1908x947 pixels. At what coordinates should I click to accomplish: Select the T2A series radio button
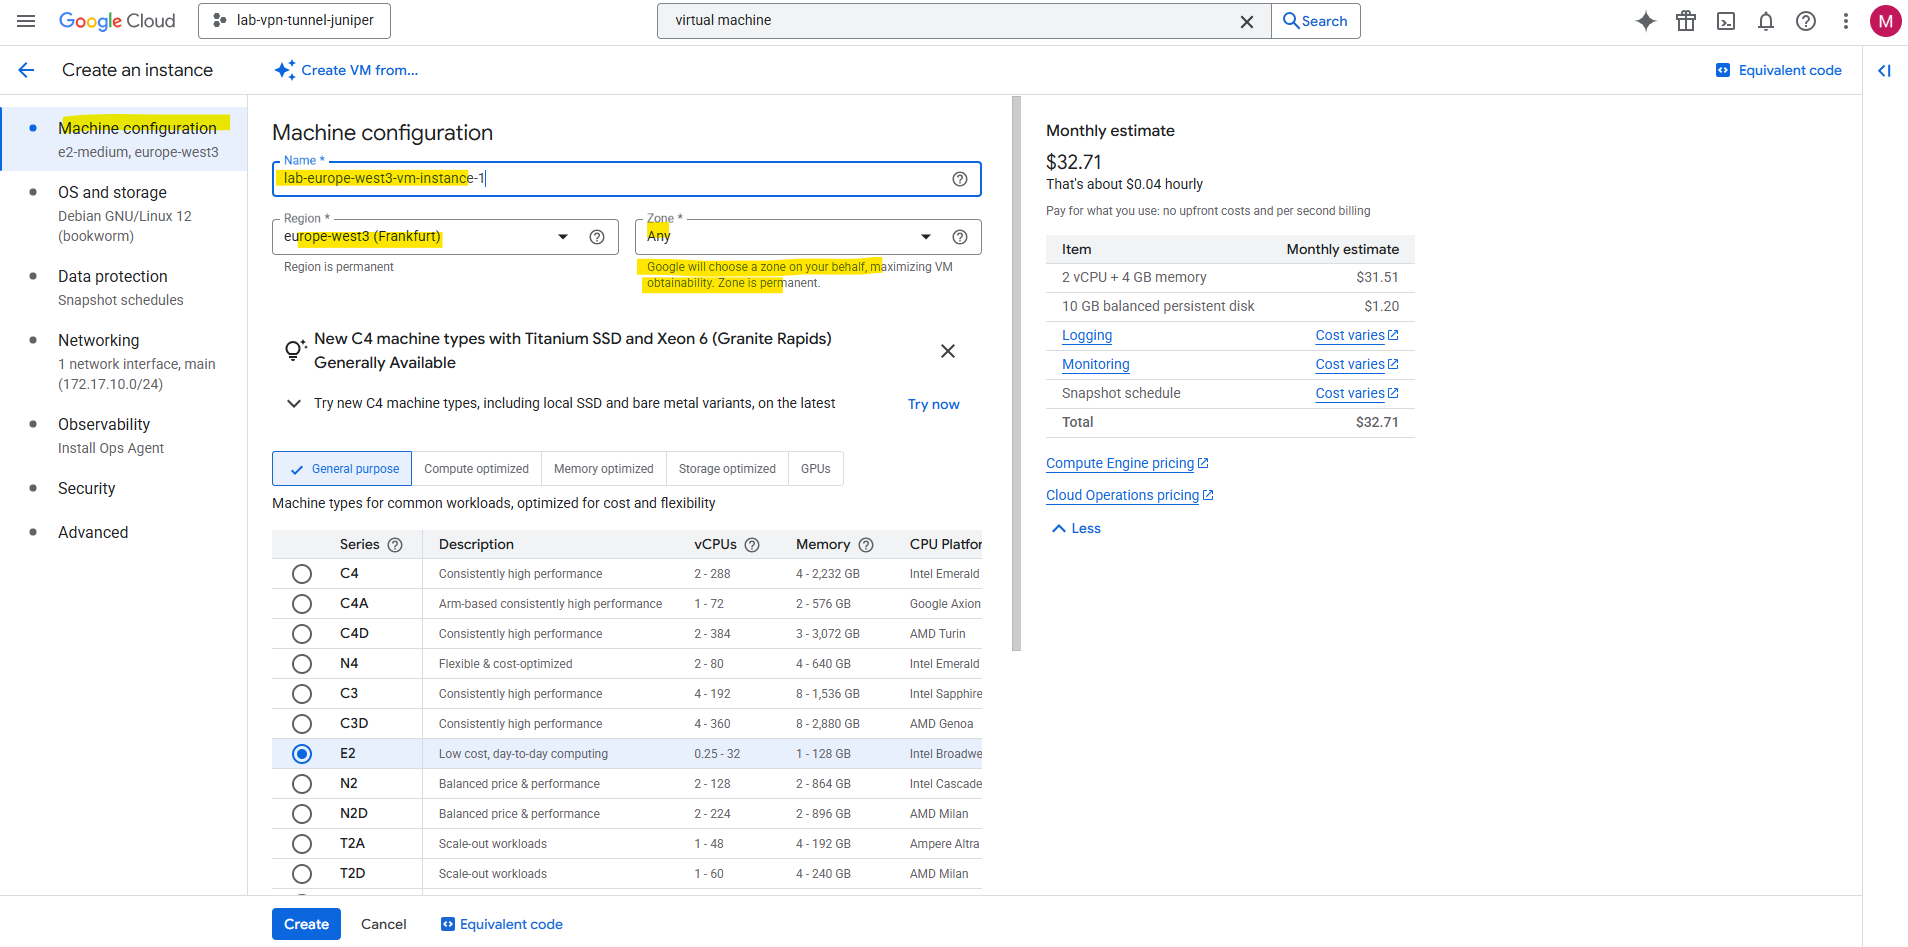click(x=302, y=844)
